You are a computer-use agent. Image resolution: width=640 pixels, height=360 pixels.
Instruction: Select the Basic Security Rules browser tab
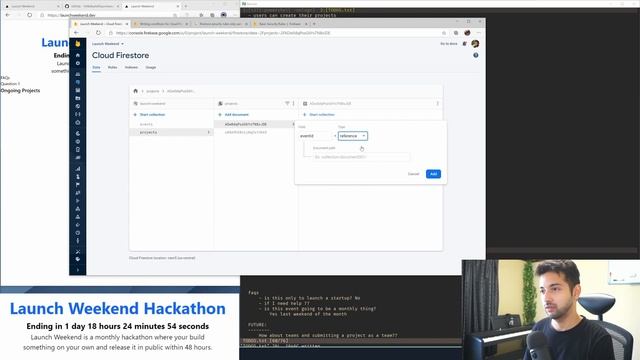[x=280, y=24]
